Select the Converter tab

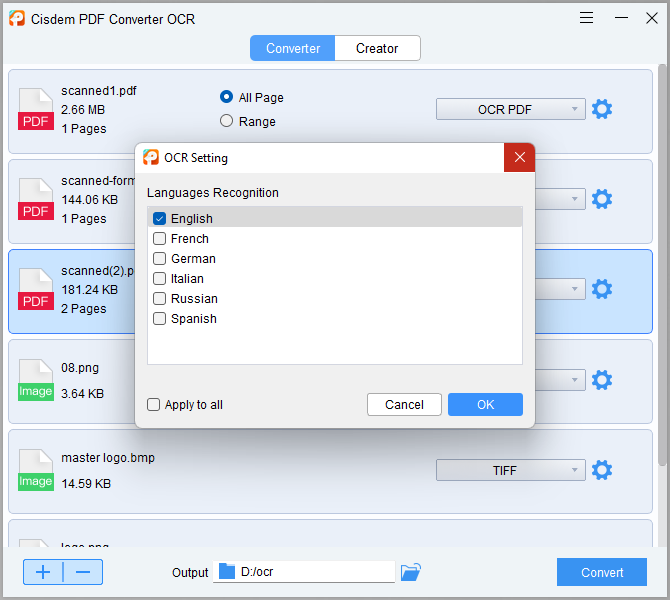point(293,48)
